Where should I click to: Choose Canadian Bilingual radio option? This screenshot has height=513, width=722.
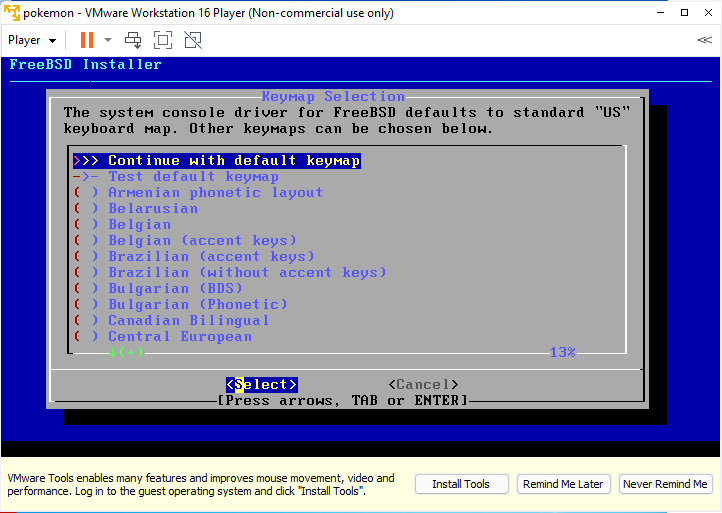pos(171,321)
